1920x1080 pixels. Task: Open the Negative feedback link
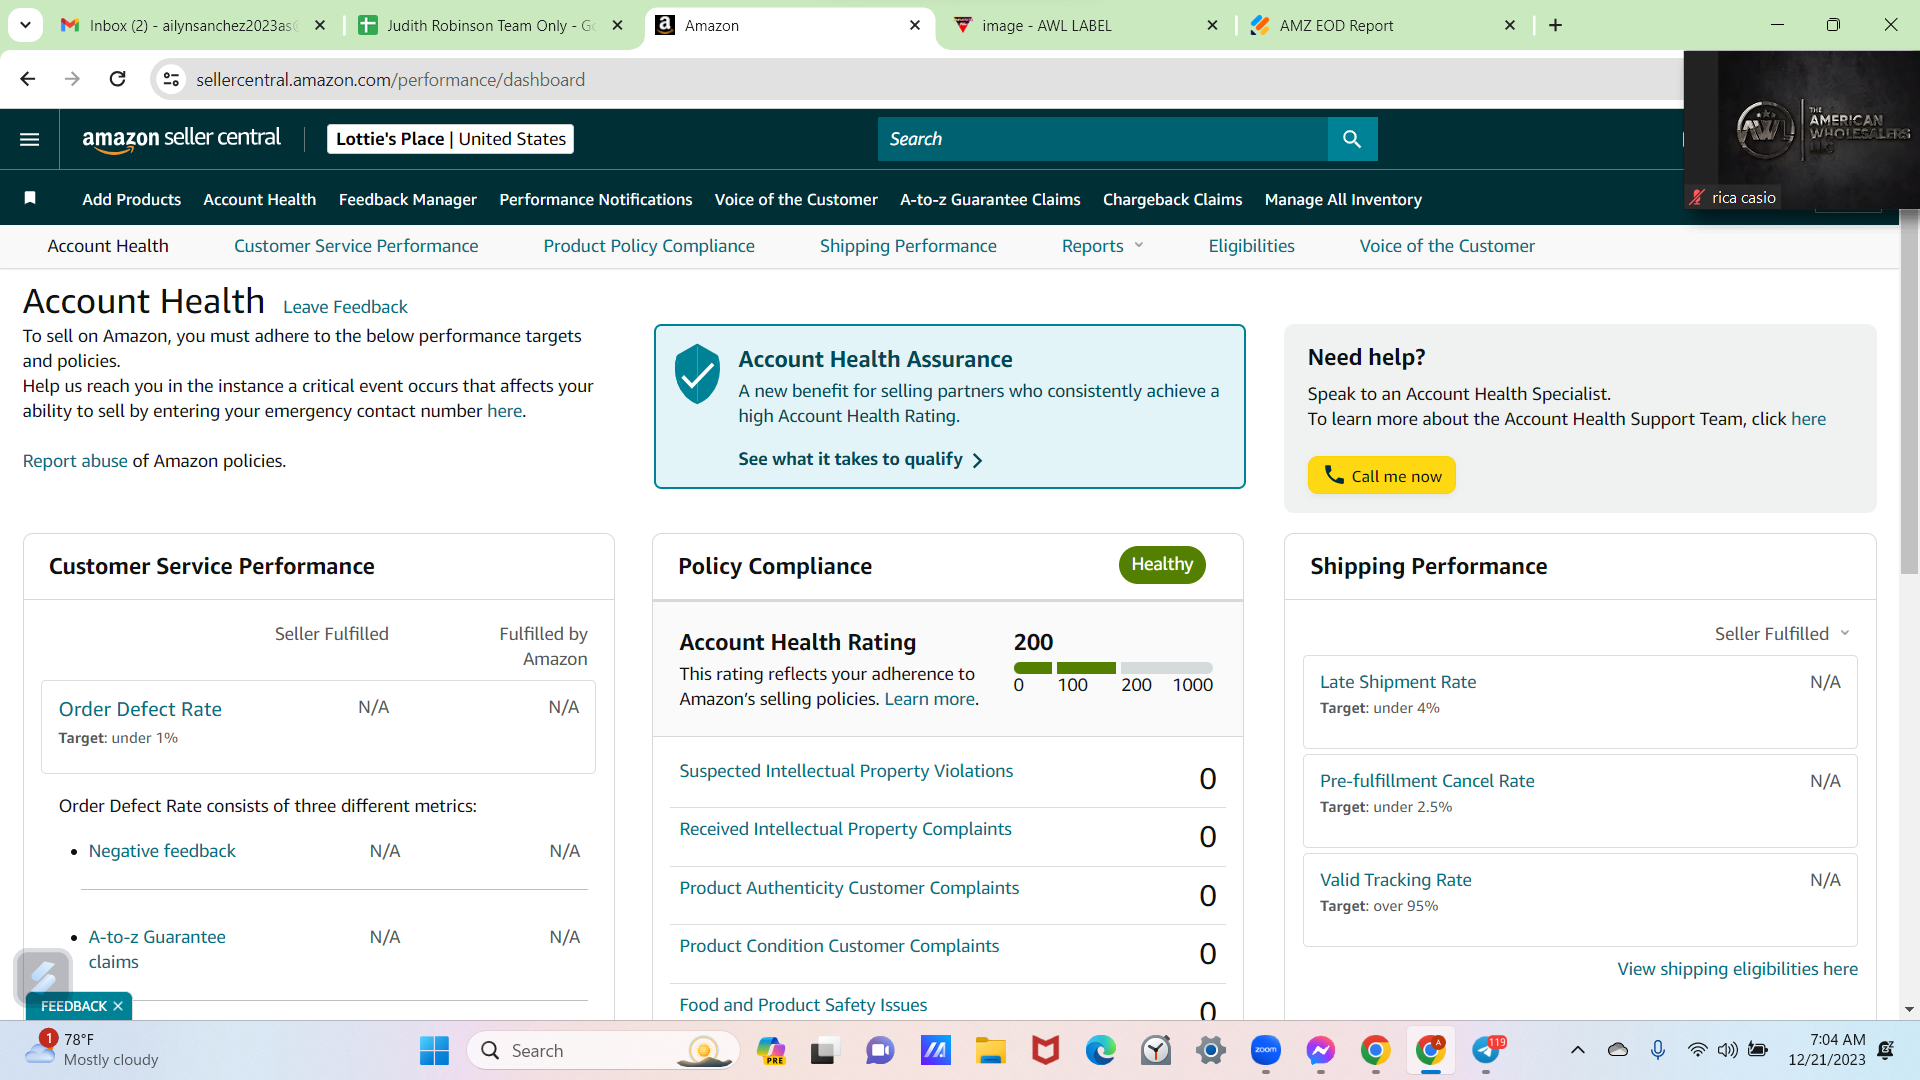coord(162,851)
